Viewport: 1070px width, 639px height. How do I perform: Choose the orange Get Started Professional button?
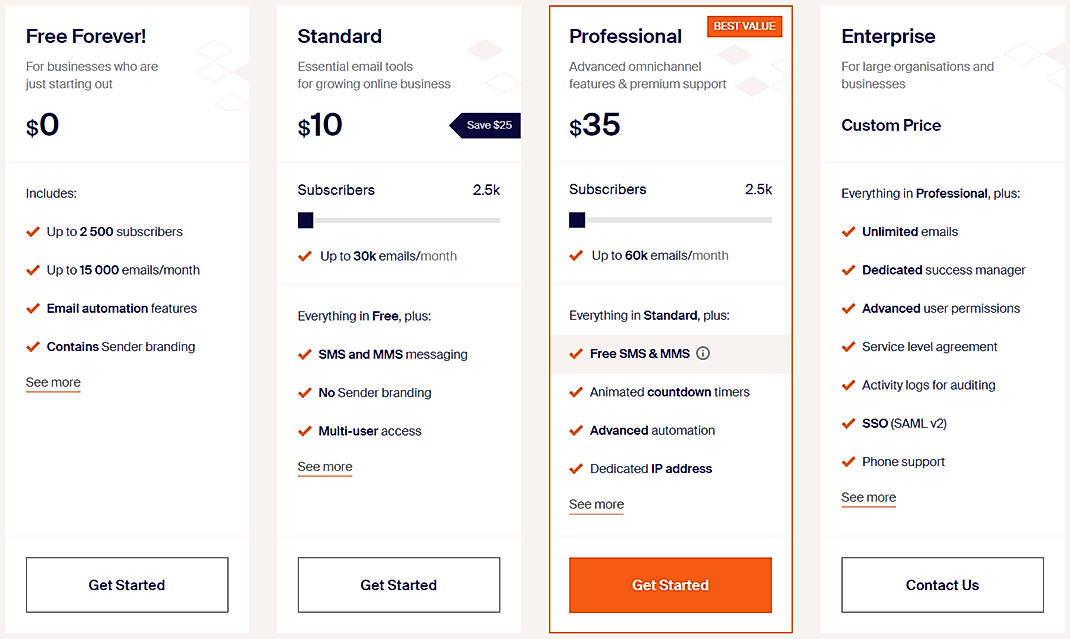coord(670,585)
